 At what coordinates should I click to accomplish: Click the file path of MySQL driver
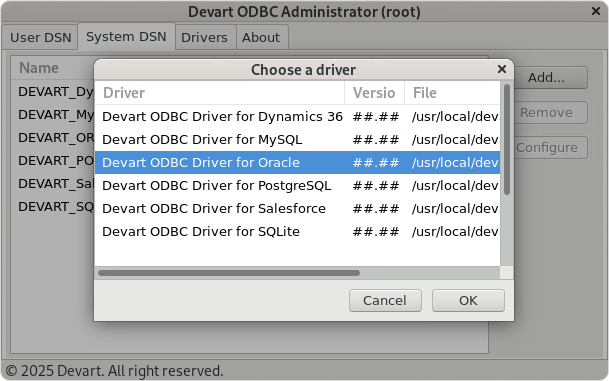(x=455, y=139)
